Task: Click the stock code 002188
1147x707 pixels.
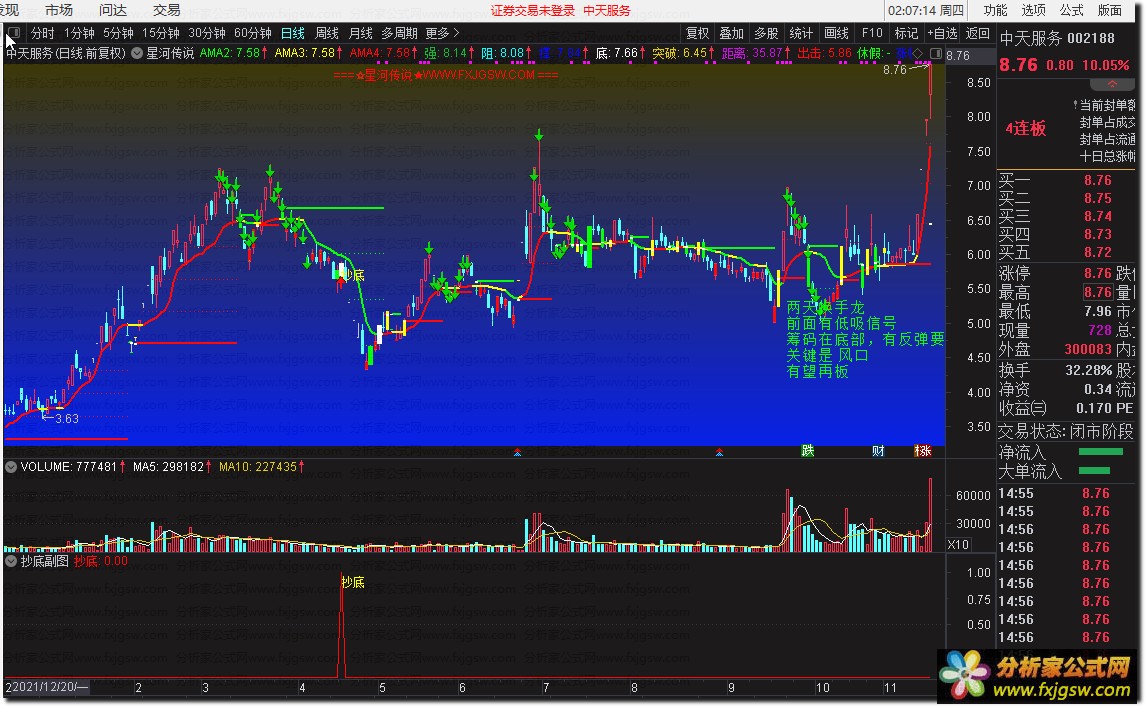Action: click(1091, 38)
